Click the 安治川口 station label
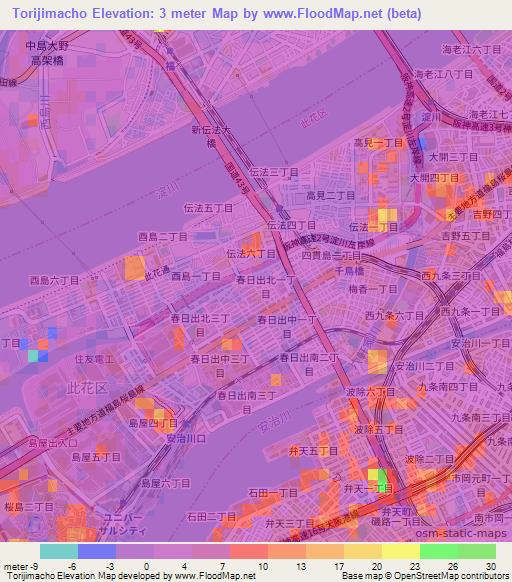Screen dimensions: 512x582 (186, 439)
